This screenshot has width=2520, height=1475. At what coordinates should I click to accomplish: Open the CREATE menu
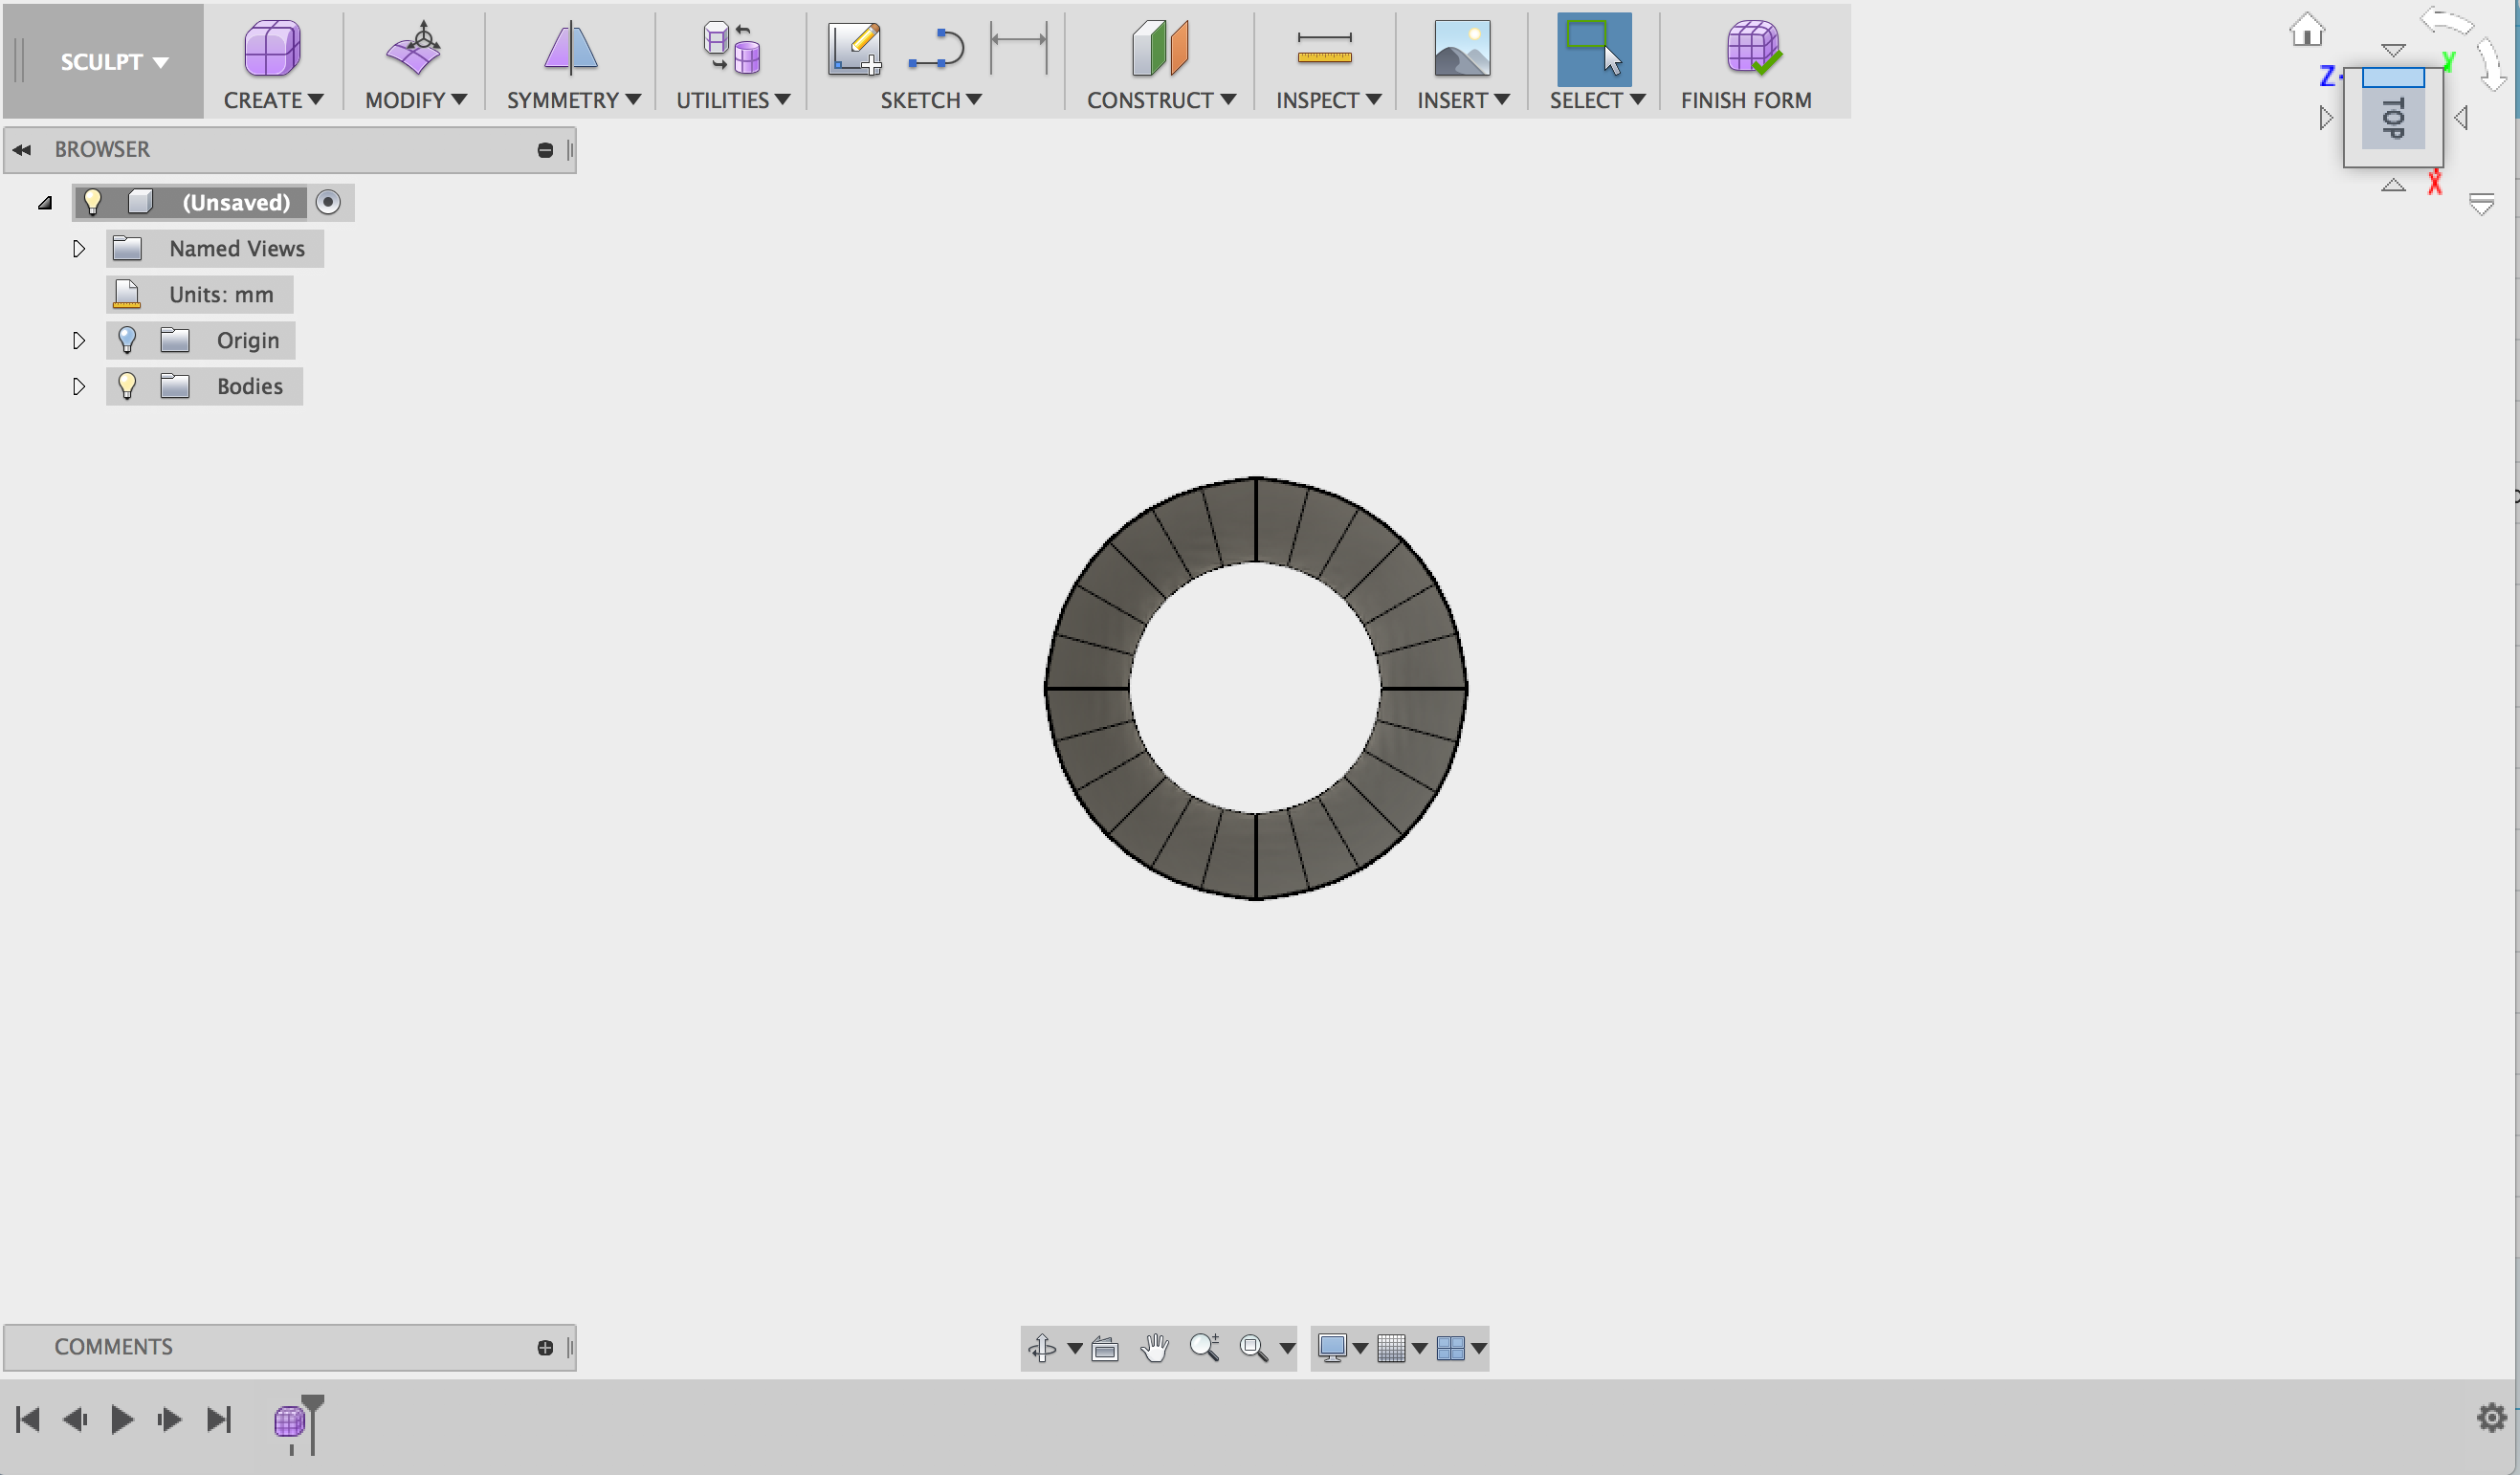(x=273, y=100)
